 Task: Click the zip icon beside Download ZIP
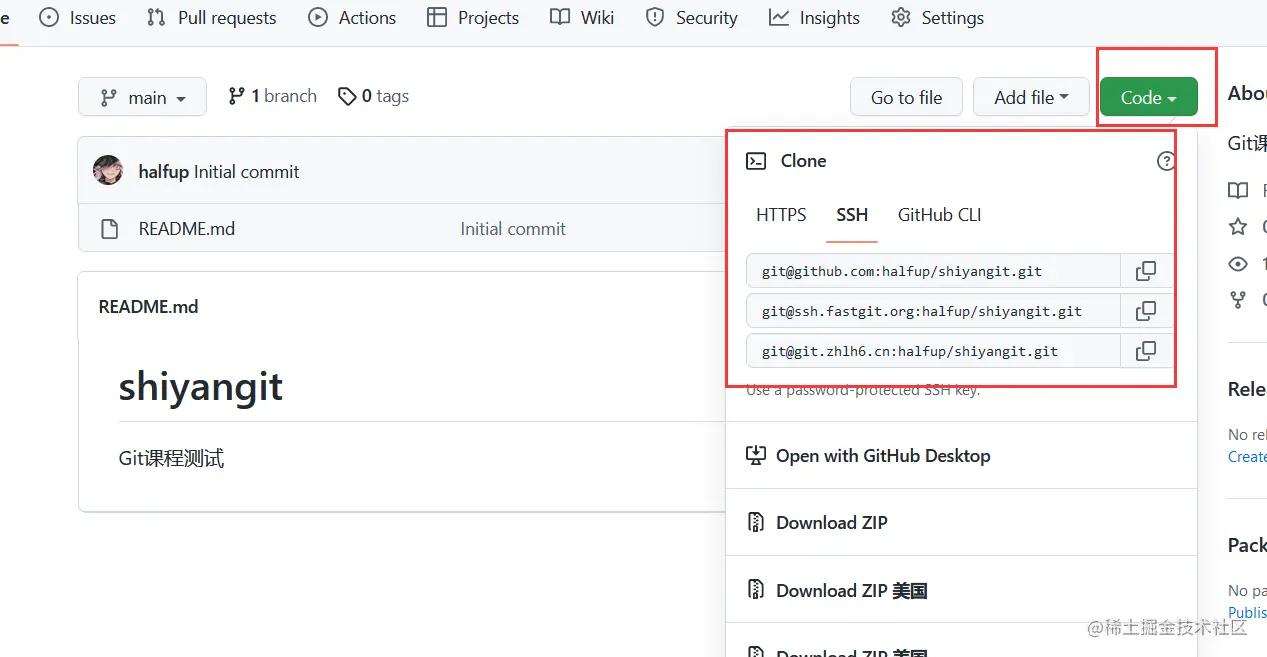[x=756, y=522]
